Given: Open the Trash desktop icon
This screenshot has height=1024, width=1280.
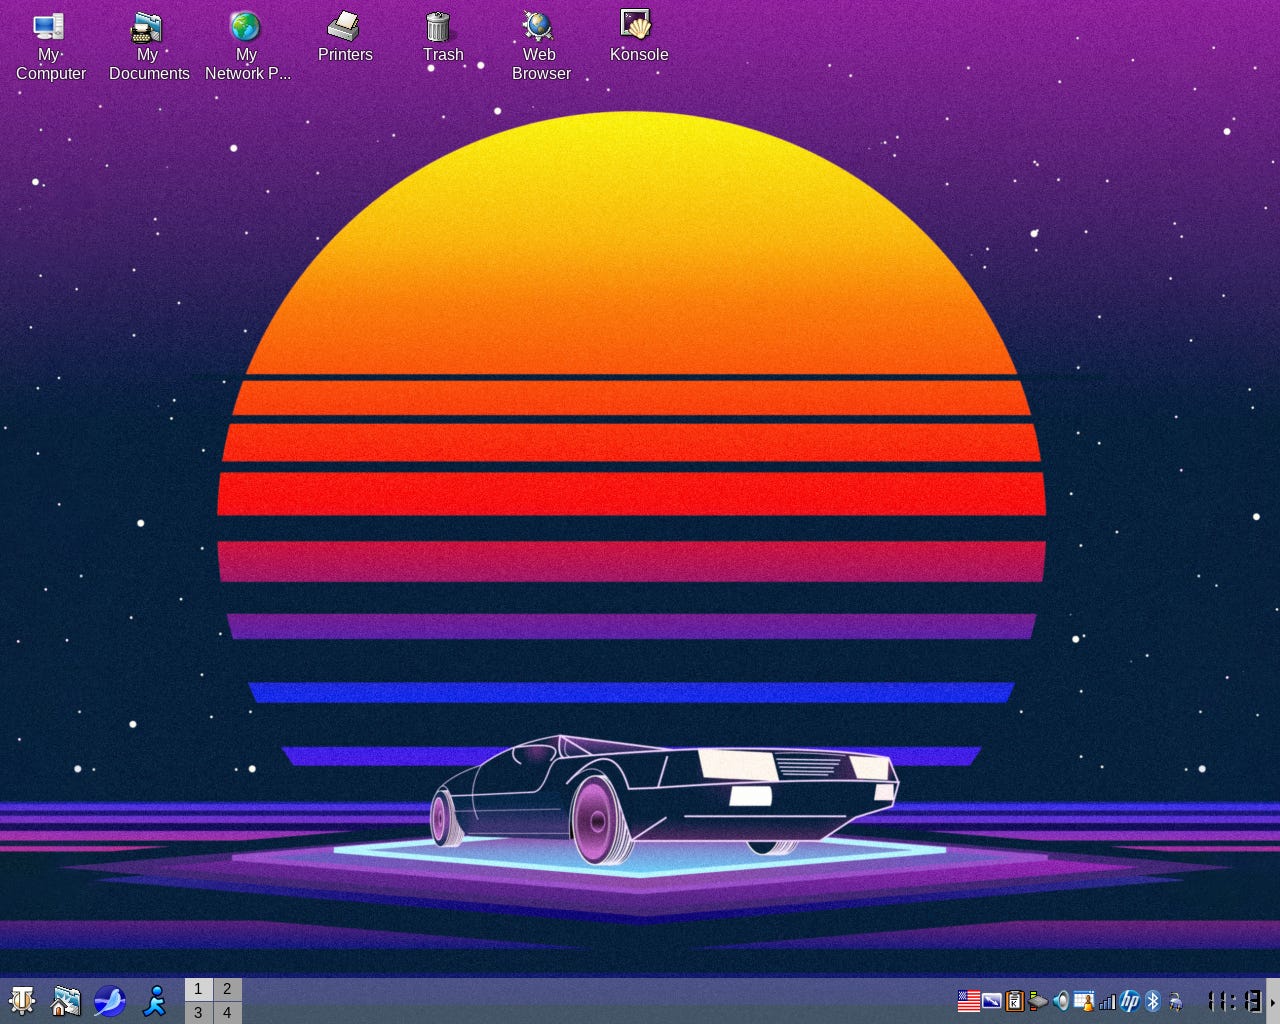Looking at the screenshot, I should (442, 38).
